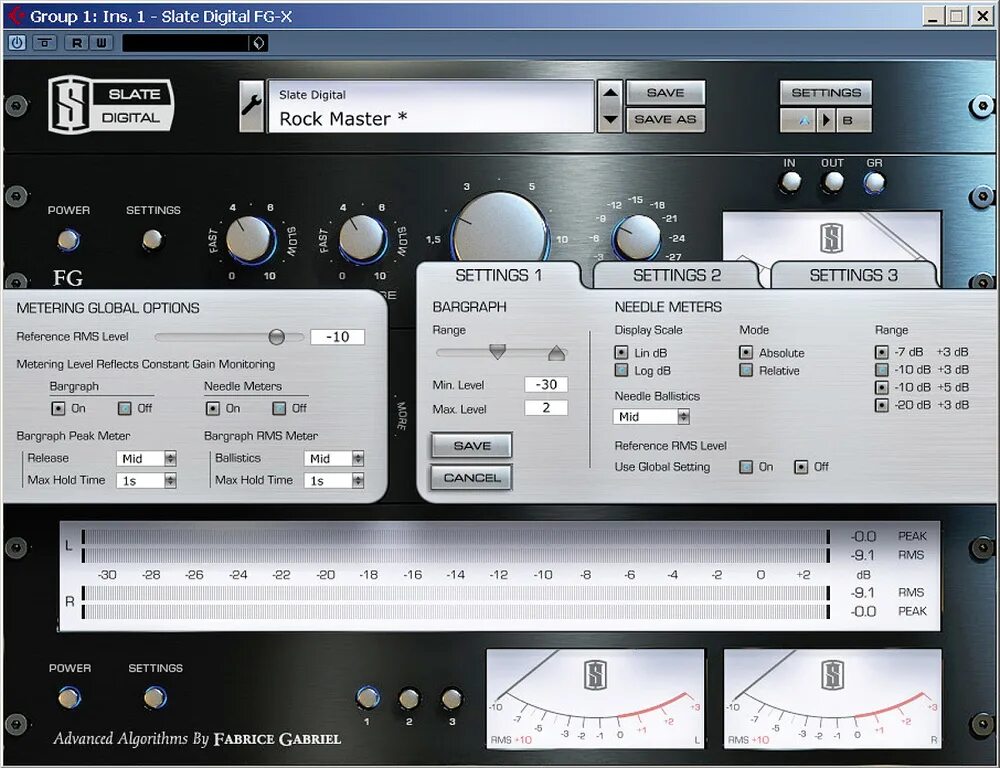
Task: Click the second FAST/SLOW release knob
Action: (362, 239)
